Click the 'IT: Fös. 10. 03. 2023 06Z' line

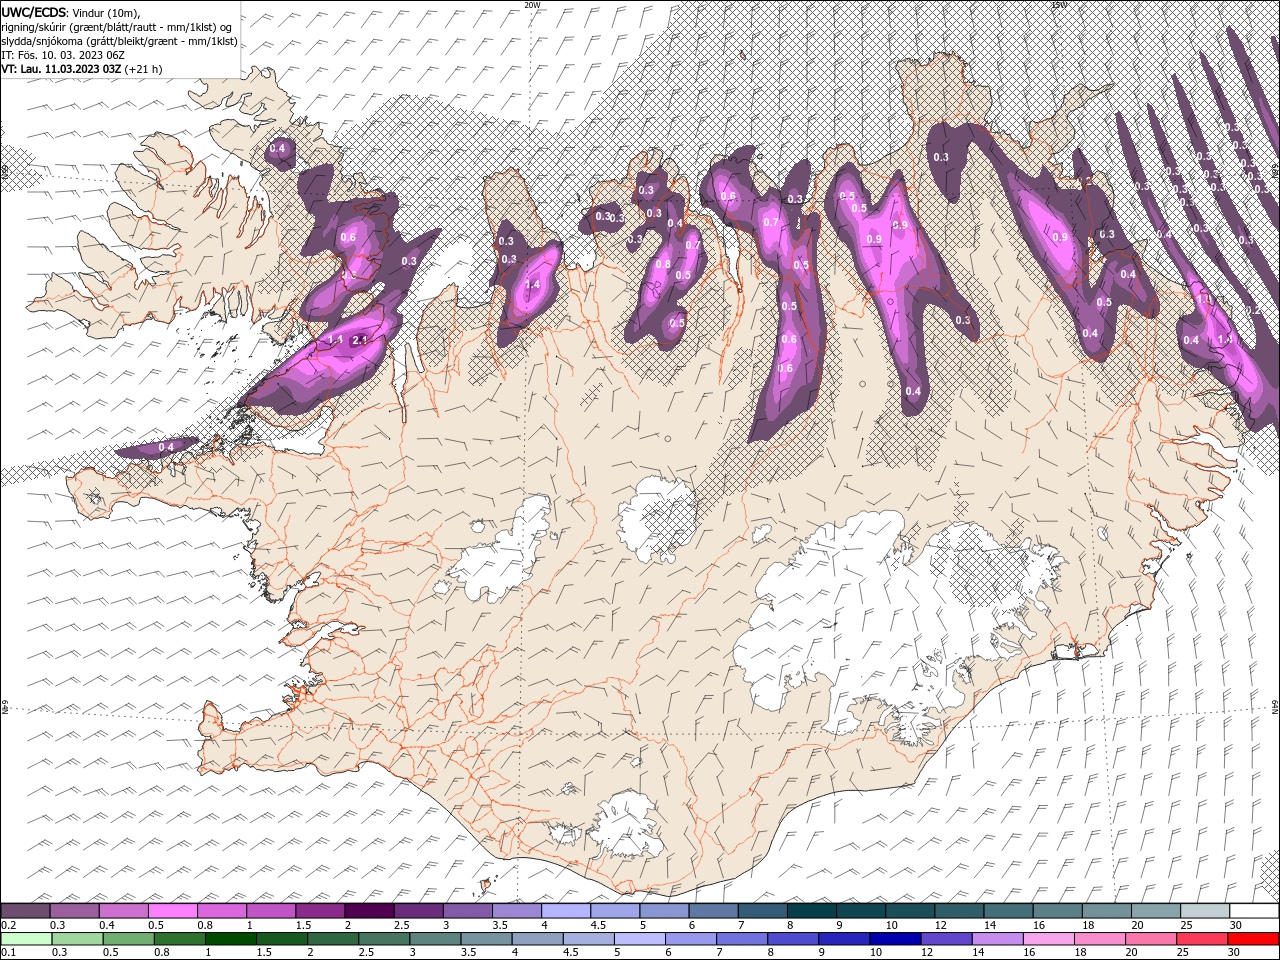click(62, 55)
